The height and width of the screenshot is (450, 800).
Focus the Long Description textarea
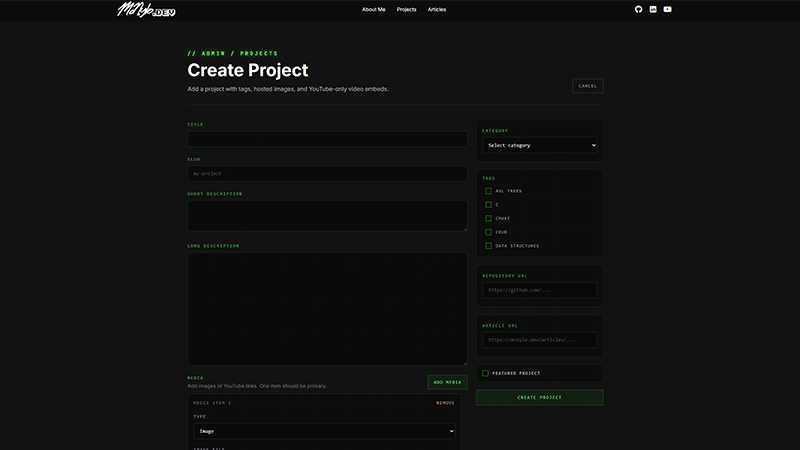point(327,309)
